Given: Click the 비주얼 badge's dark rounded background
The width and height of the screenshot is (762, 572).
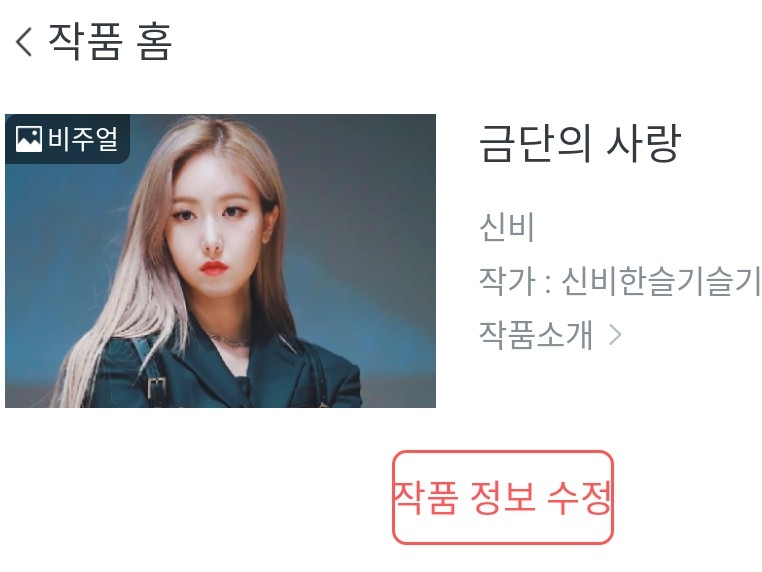Looking at the screenshot, I should click(67, 139).
